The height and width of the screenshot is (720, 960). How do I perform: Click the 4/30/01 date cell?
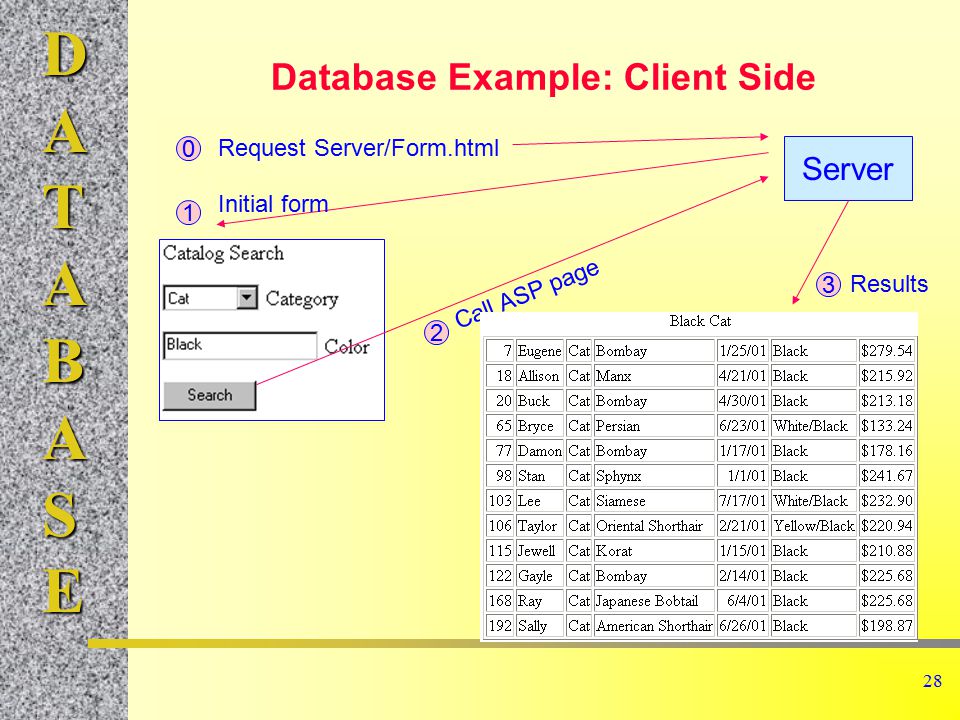743,401
